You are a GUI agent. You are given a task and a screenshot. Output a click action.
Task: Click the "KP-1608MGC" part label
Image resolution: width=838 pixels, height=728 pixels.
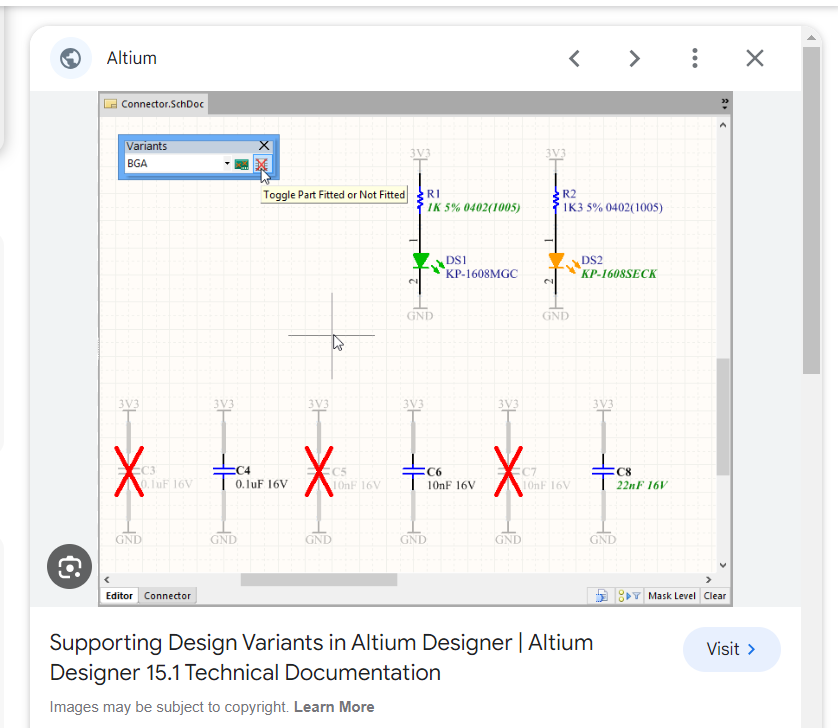pos(482,274)
